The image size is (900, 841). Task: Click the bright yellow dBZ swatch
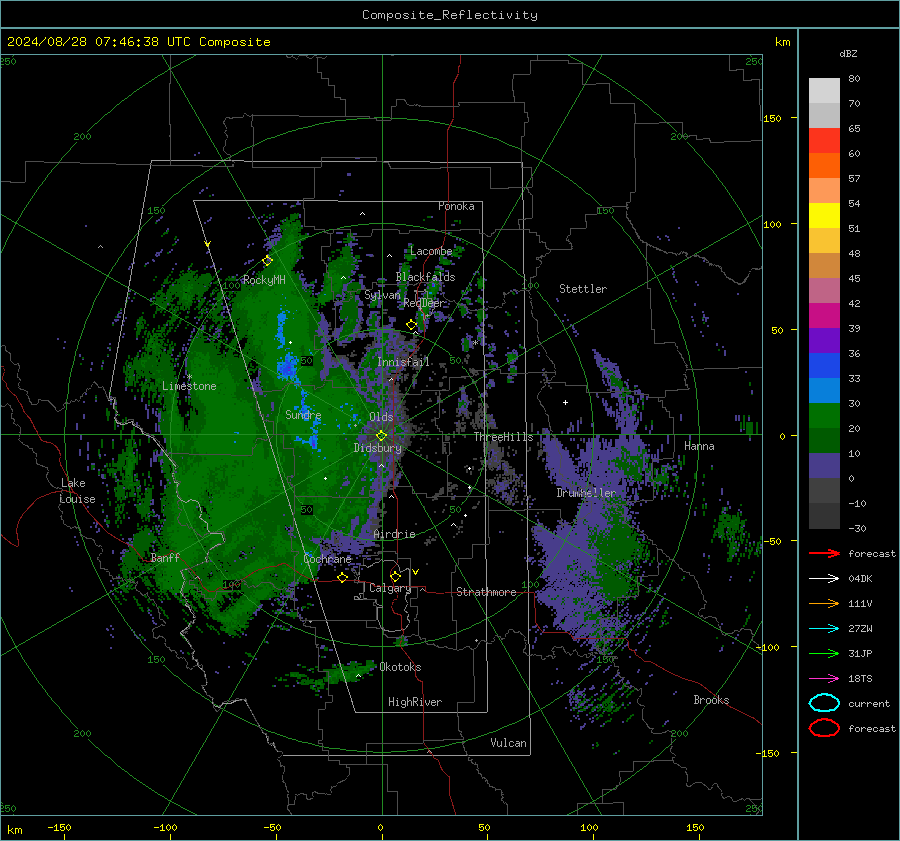(x=824, y=216)
